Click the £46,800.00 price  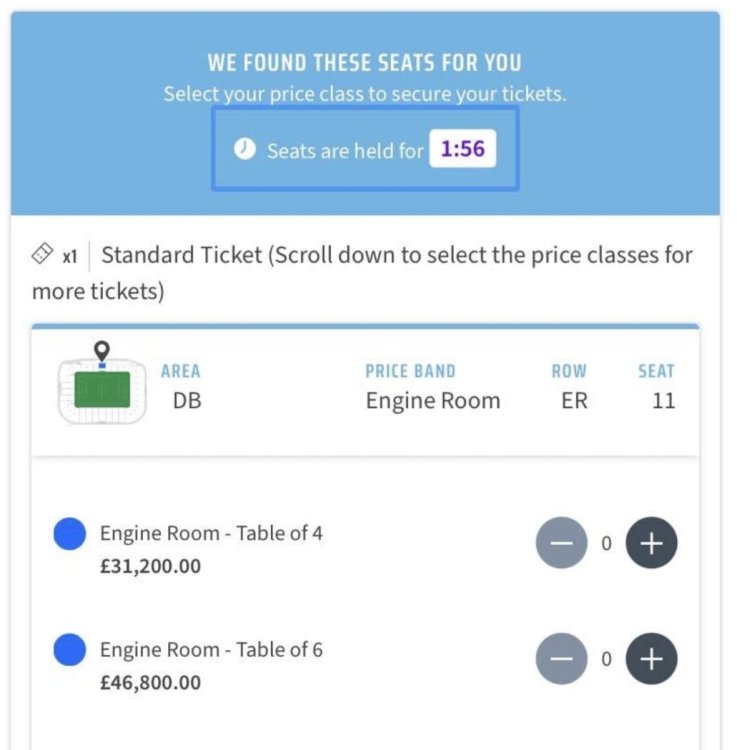point(150,682)
